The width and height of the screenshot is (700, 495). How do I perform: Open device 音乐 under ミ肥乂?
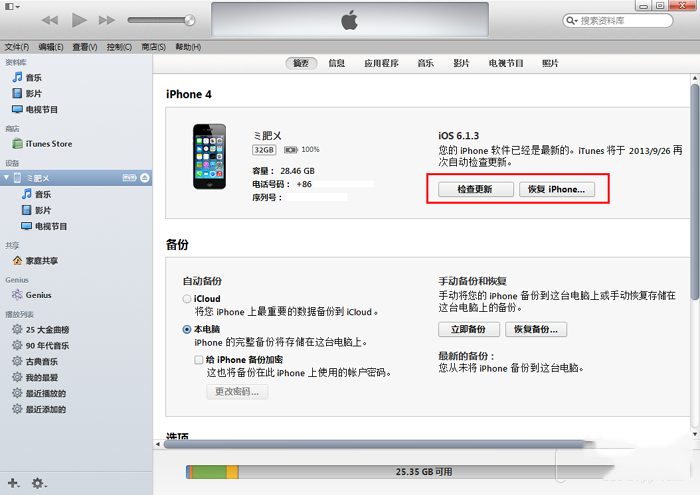[x=36, y=194]
